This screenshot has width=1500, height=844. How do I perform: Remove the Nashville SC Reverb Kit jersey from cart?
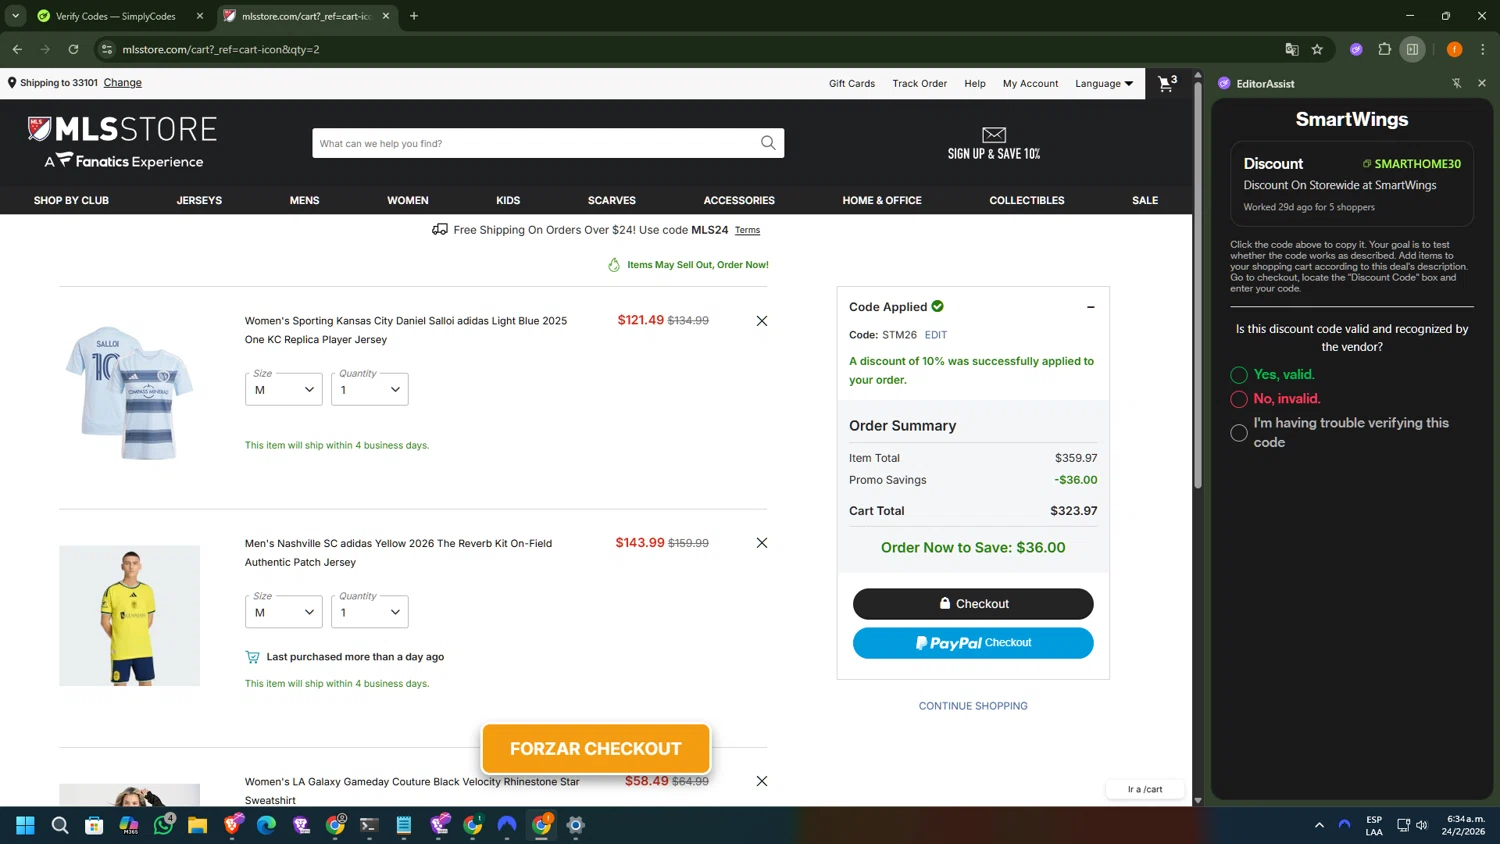tap(762, 543)
